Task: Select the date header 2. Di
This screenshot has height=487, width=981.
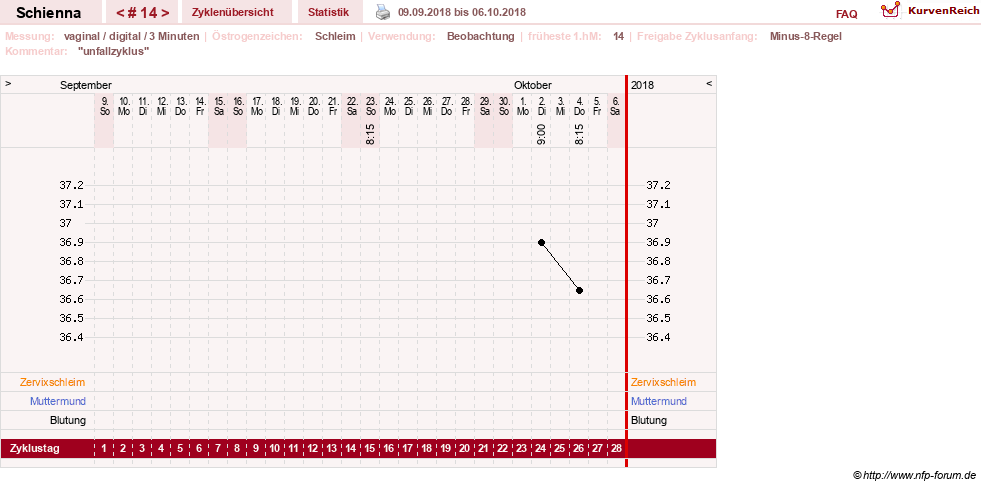Action: click(541, 105)
